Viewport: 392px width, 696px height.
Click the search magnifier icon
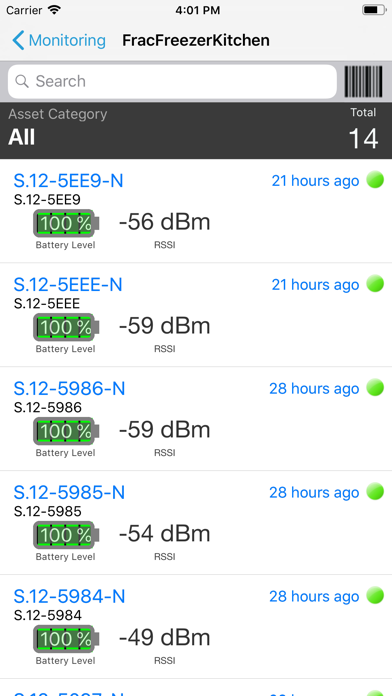[x=22, y=81]
